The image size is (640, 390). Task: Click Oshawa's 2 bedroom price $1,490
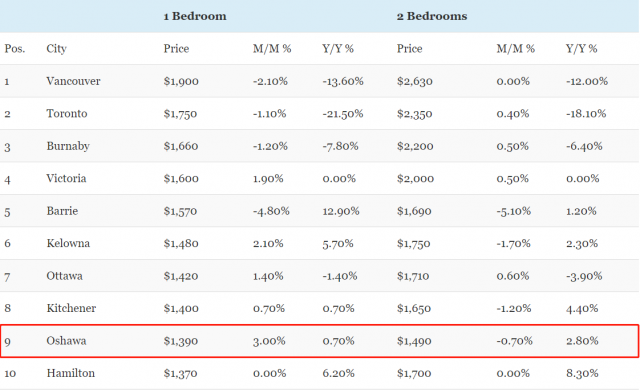click(414, 341)
